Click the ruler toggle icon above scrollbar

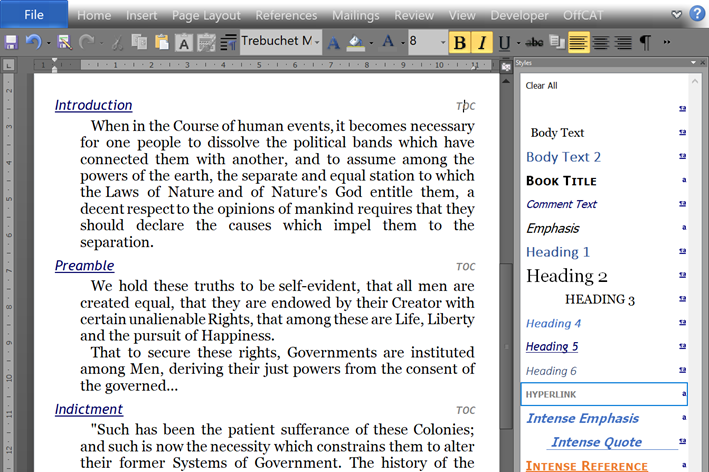tap(506, 67)
